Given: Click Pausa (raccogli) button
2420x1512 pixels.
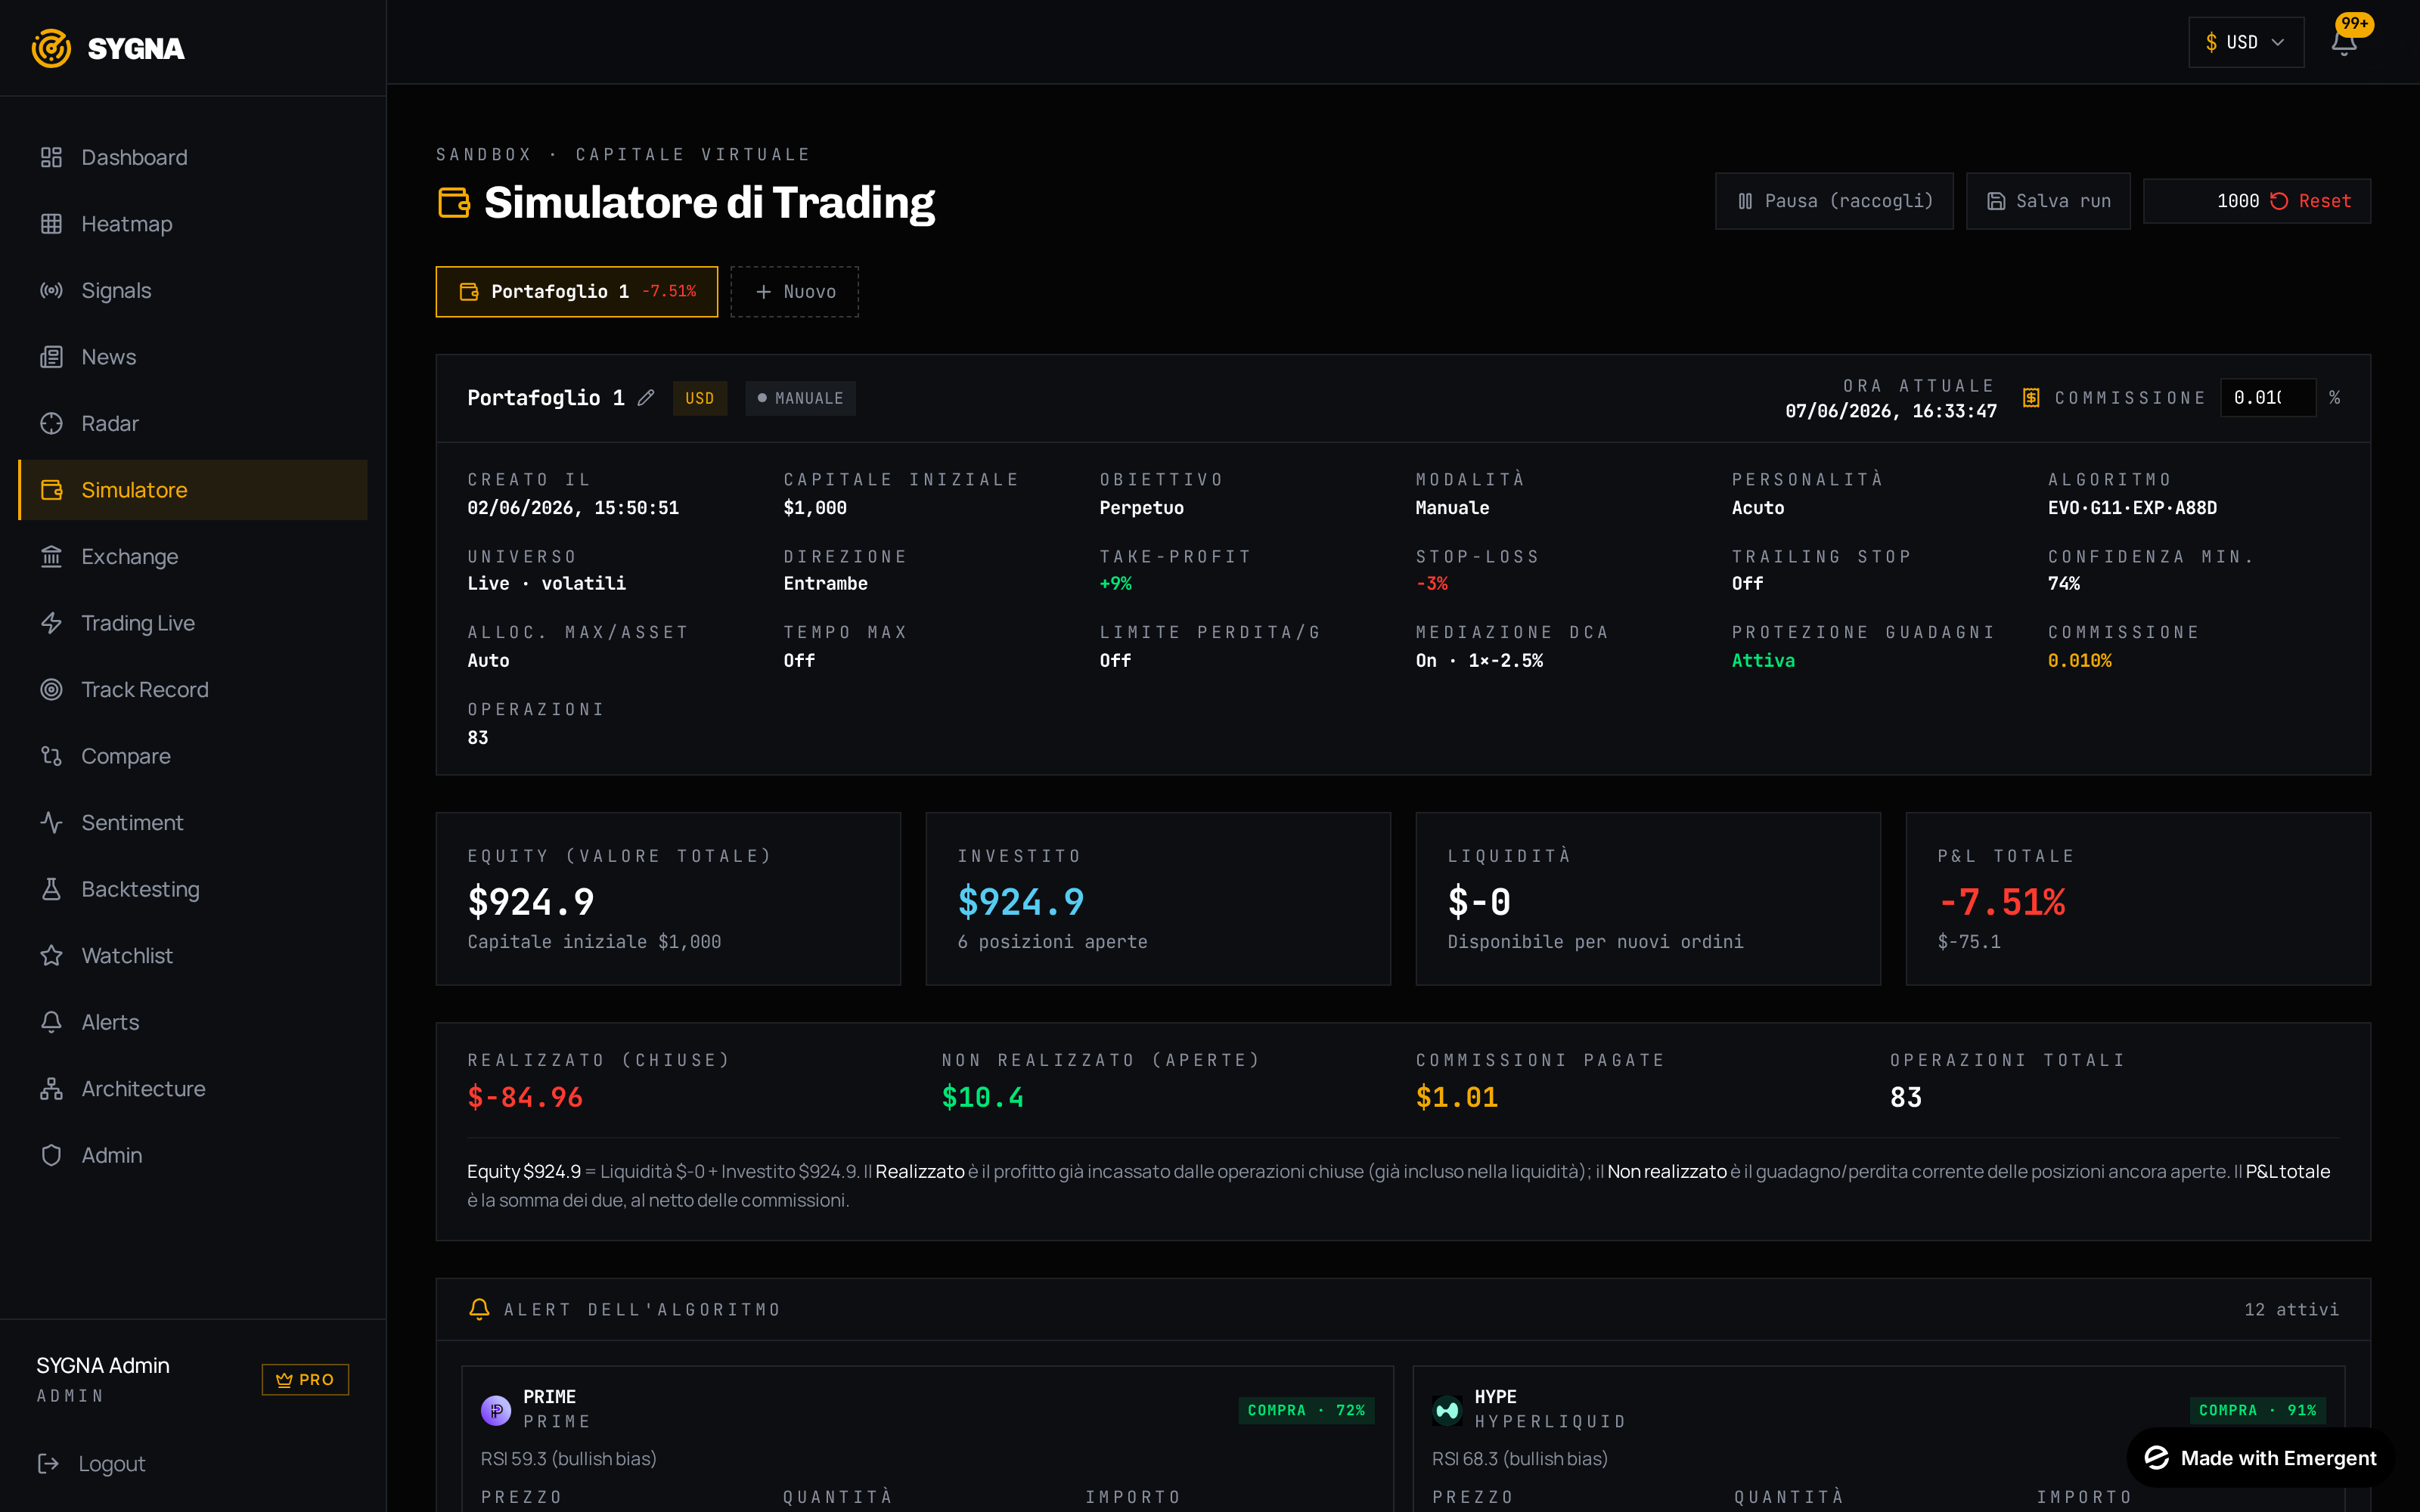Looking at the screenshot, I should (x=1834, y=201).
